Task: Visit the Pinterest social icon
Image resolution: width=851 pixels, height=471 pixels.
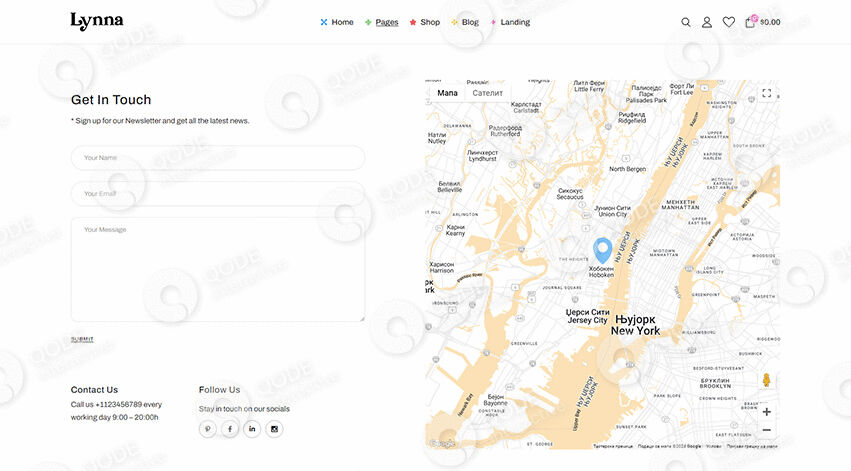Action: (208, 429)
